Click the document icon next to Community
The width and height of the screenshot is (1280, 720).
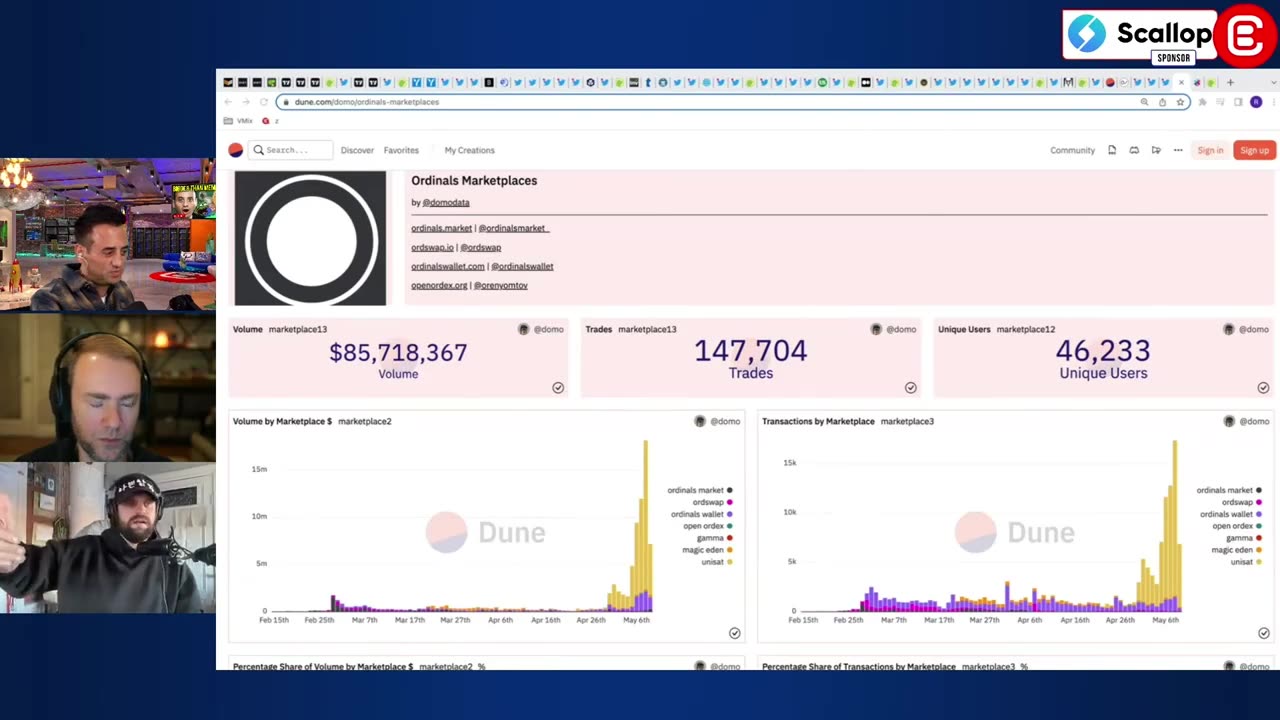(1112, 150)
